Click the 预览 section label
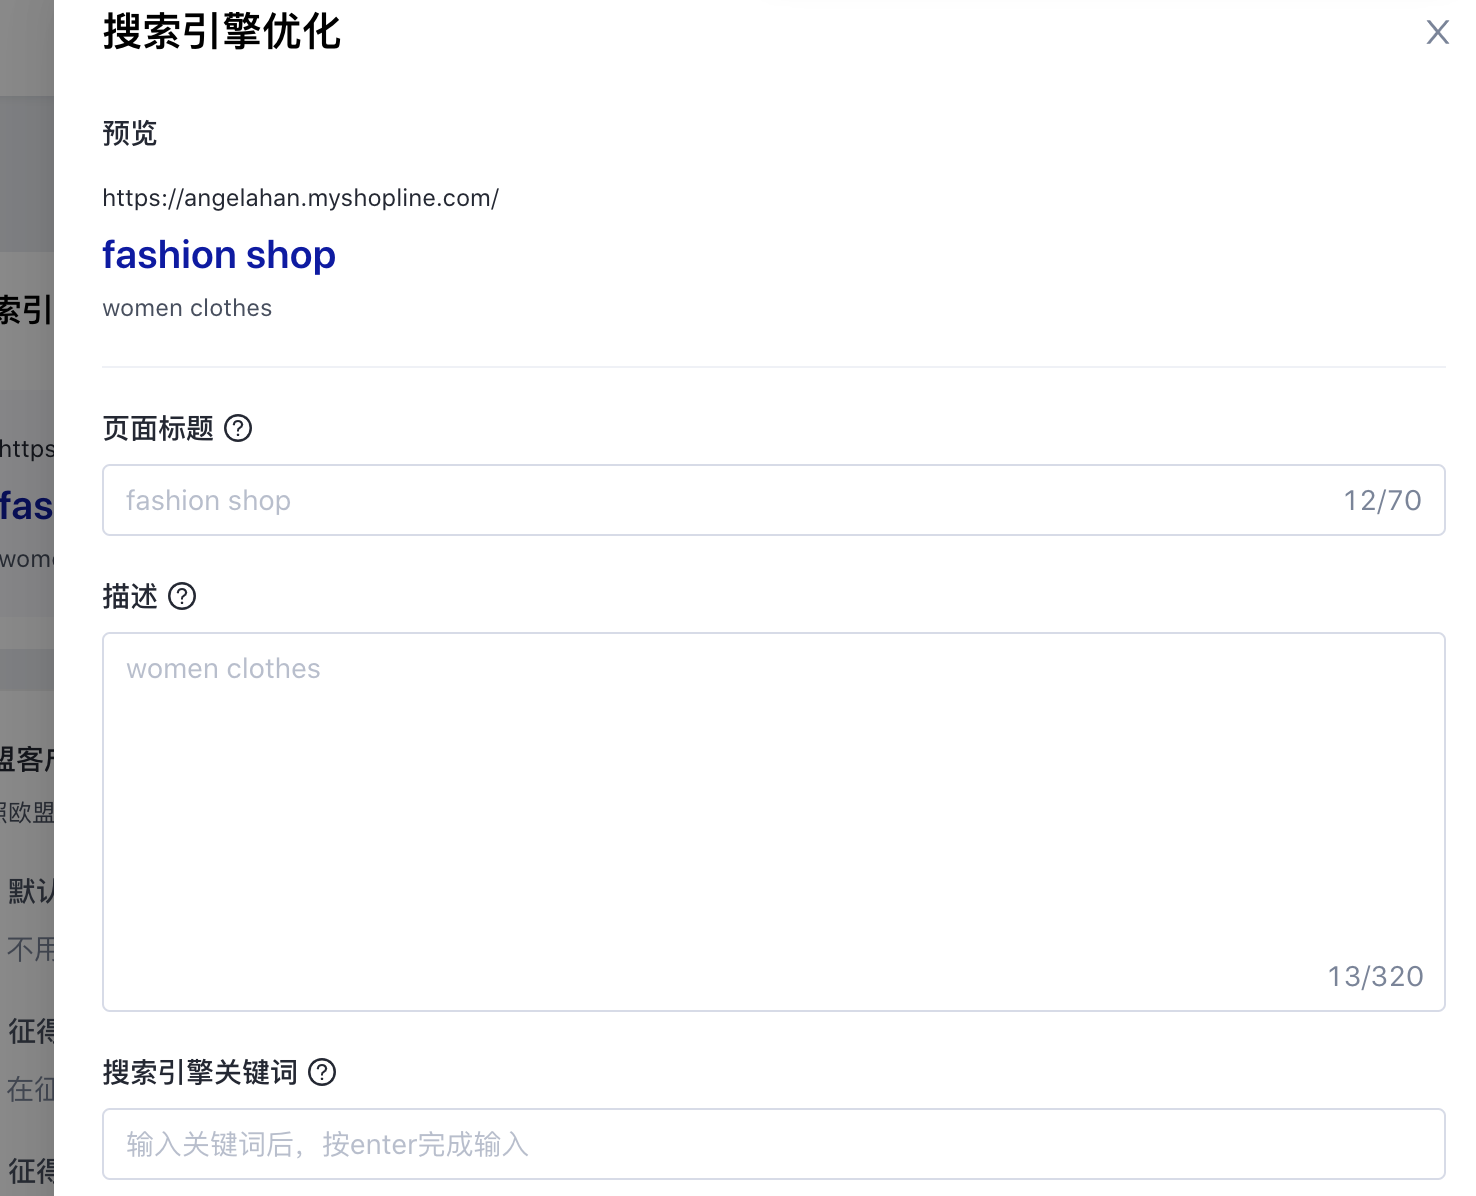This screenshot has width=1476, height=1196. coord(130,133)
